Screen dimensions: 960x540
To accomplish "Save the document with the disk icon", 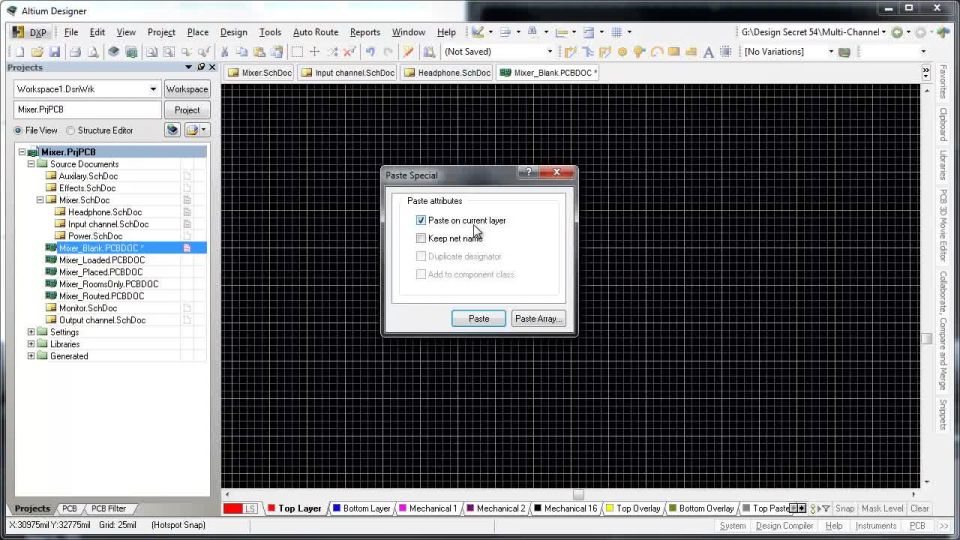I will coord(54,52).
